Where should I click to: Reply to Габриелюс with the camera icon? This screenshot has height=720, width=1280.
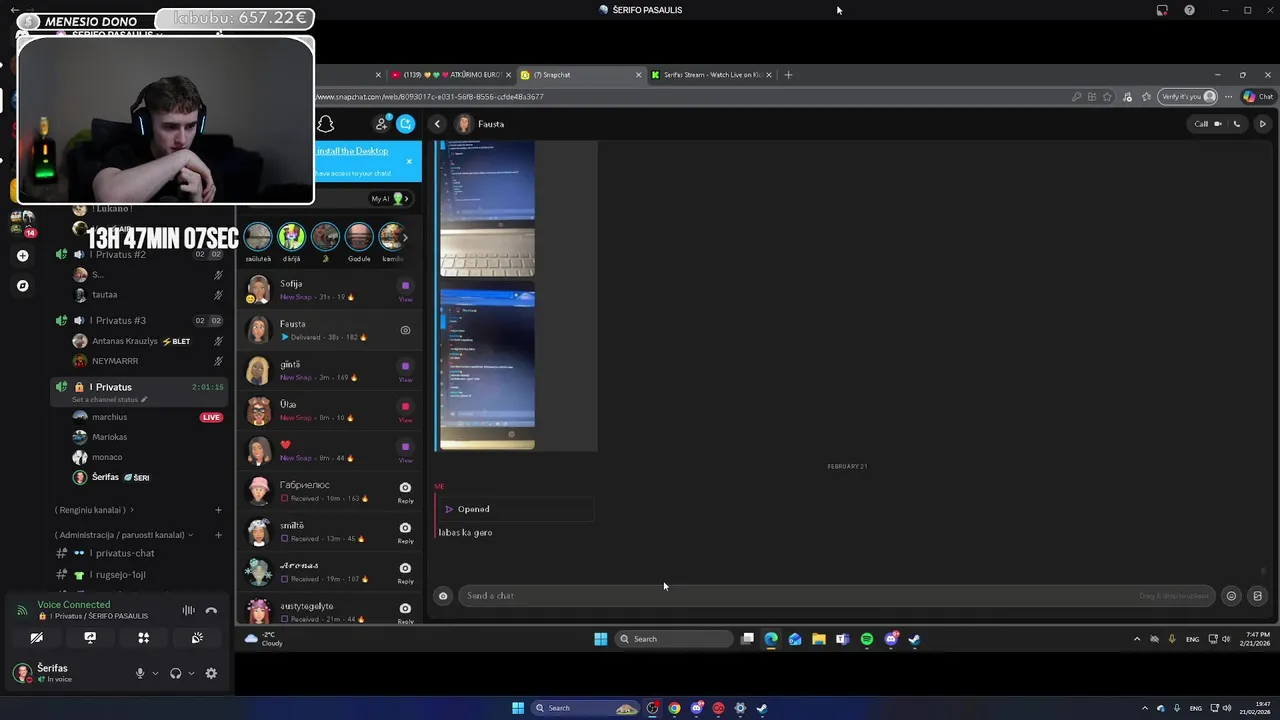405,488
